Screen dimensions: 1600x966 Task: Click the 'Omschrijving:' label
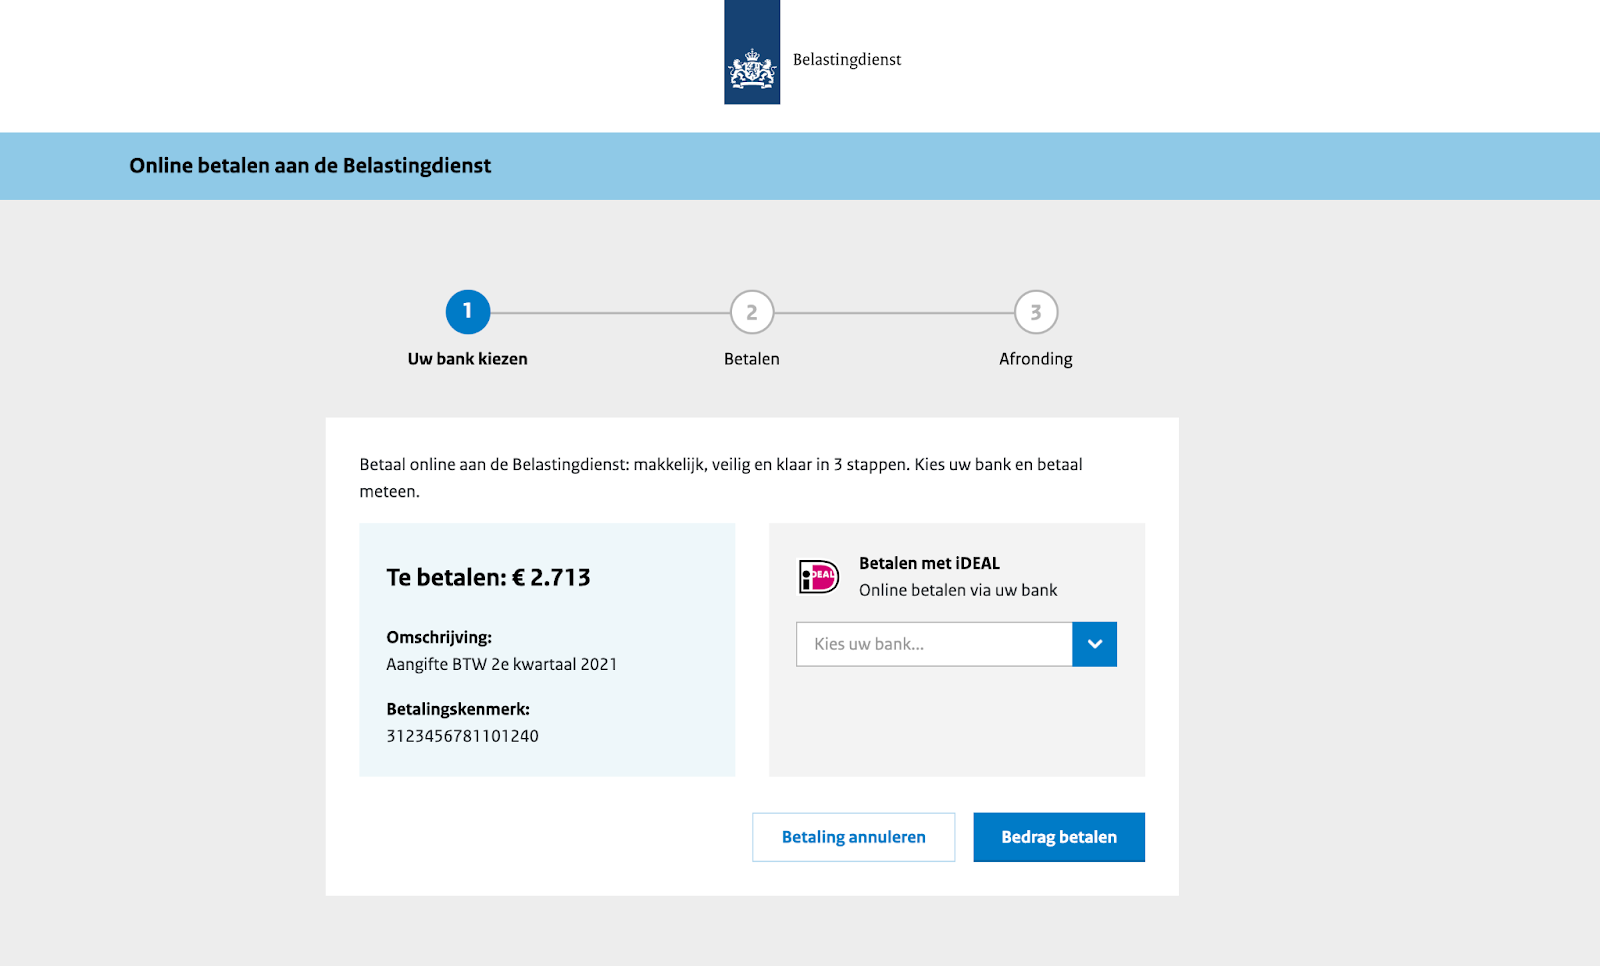439,637
